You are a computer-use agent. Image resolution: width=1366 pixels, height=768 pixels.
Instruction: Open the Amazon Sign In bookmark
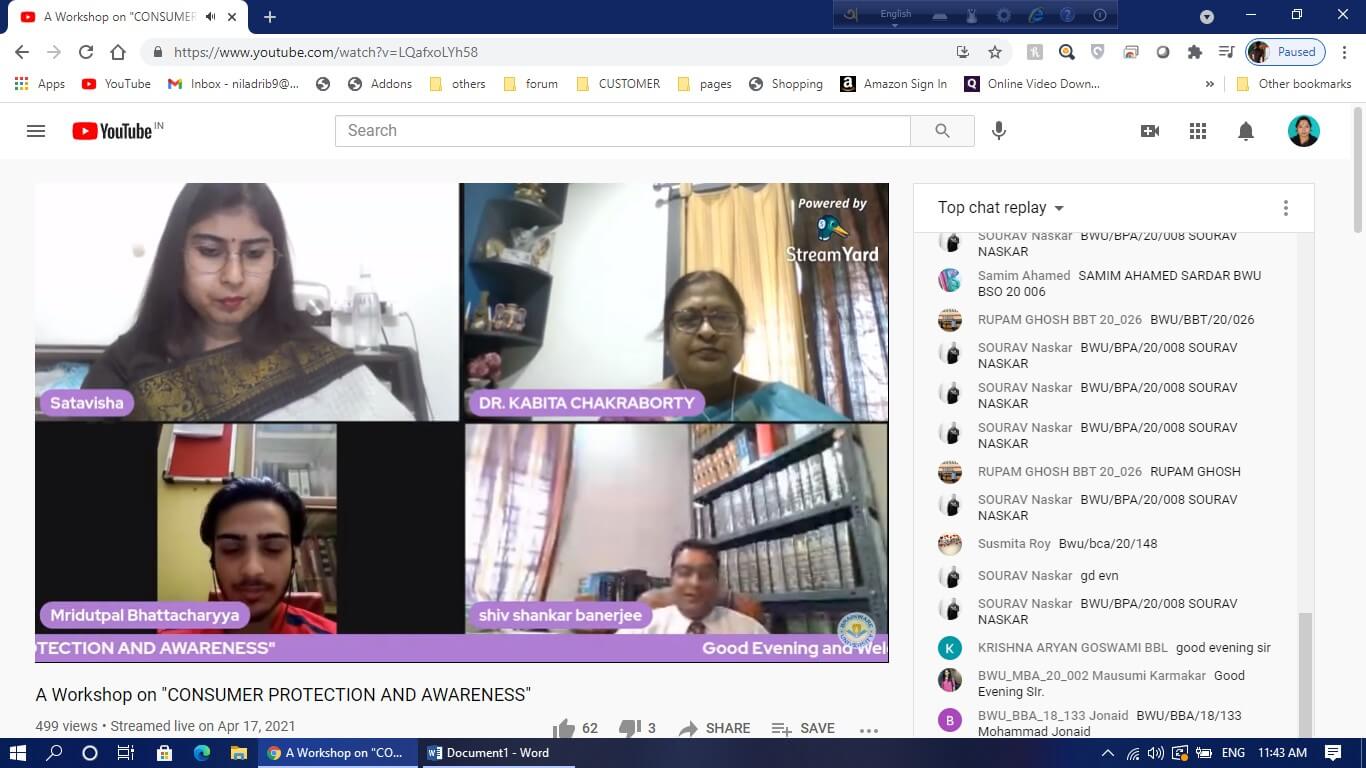point(893,84)
